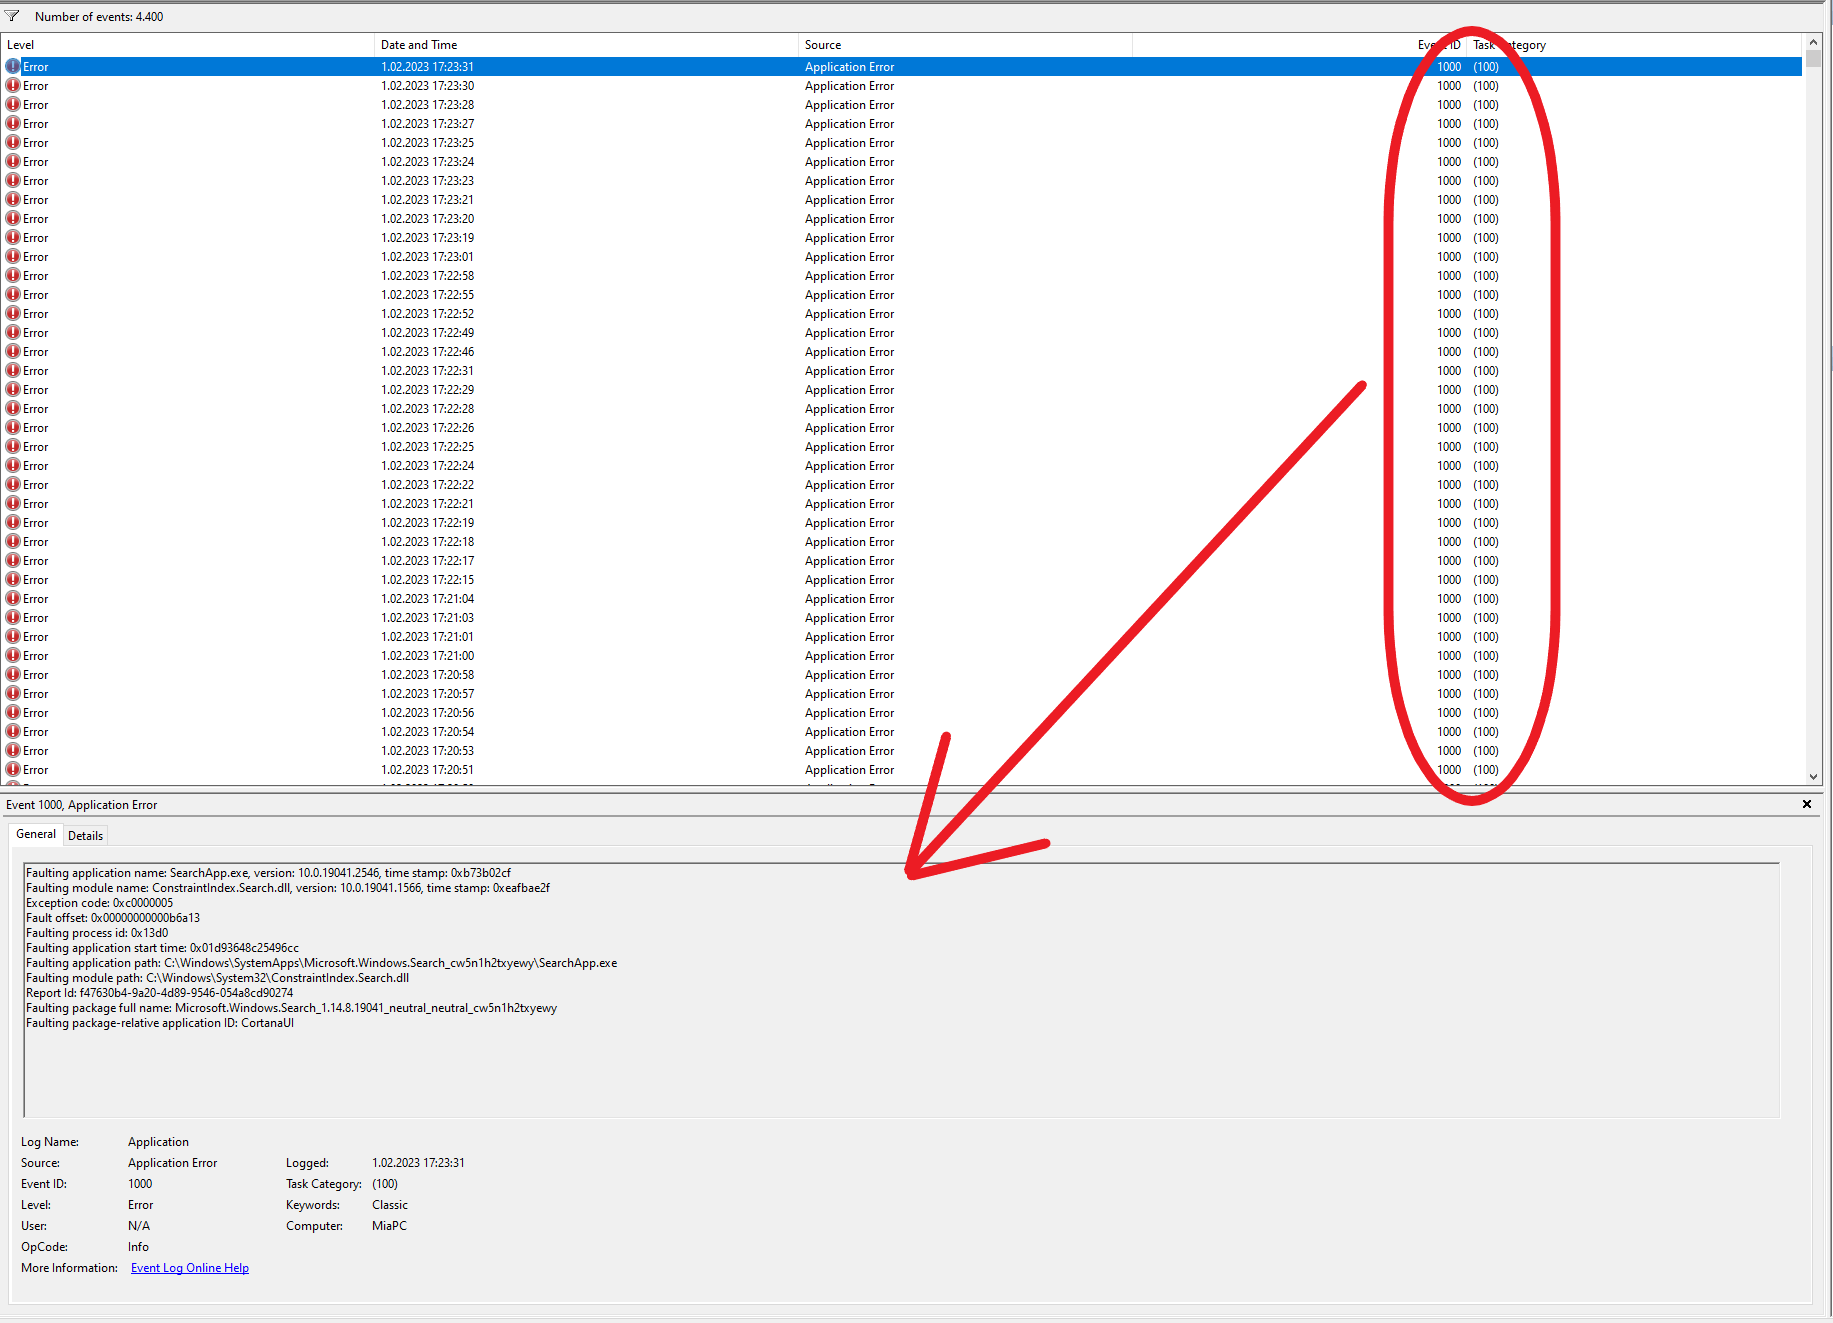The height and width of the screenshot is (1323, 1833).
Task: Select the event logged at 17:22:55
Action: click(x=400, y=294)
